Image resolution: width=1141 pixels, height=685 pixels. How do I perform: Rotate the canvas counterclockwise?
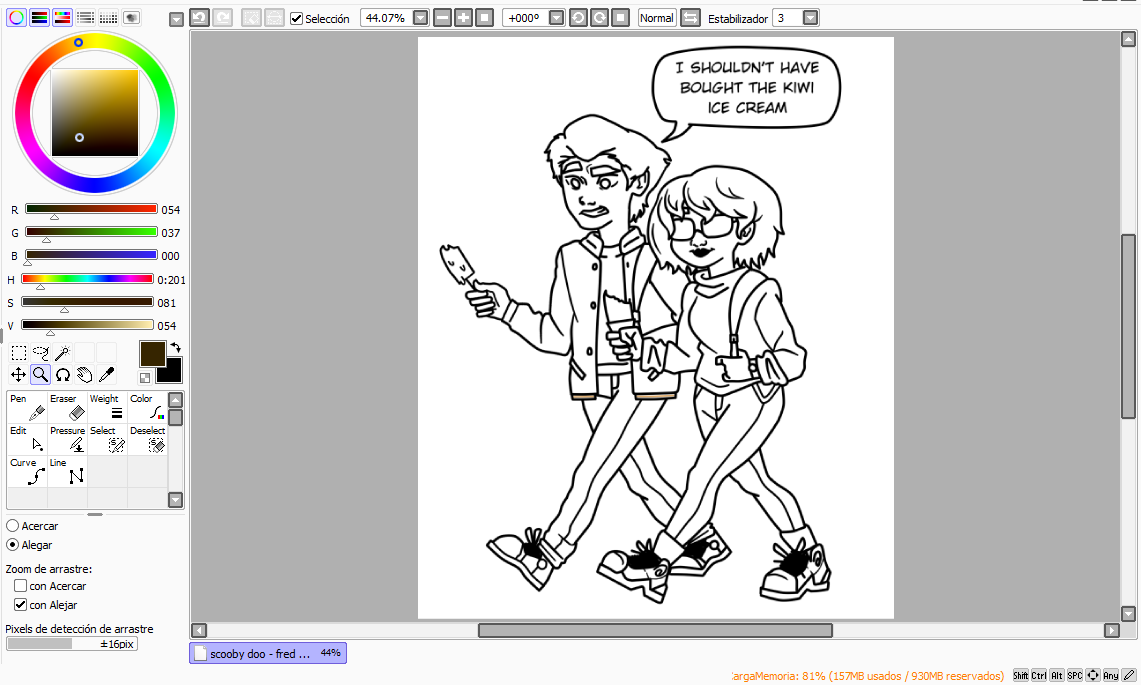coord(578,17)
